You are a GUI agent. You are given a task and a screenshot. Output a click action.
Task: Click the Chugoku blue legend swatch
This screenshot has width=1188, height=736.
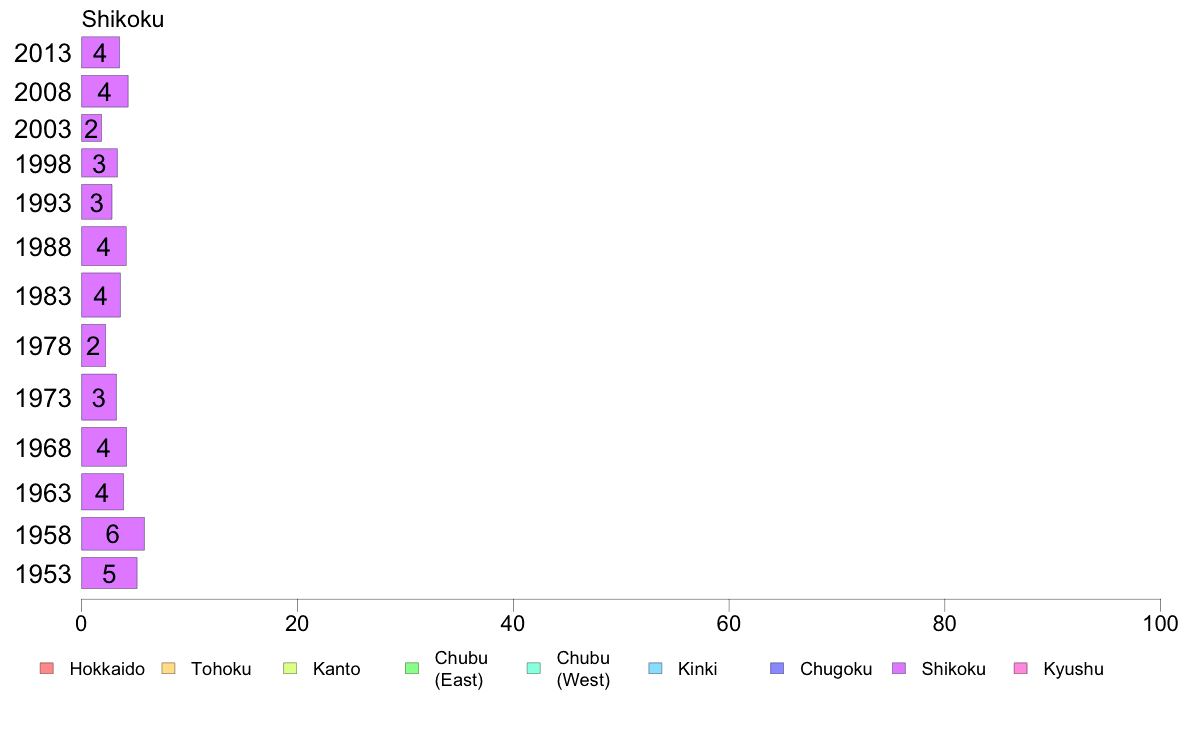point(777,669)
